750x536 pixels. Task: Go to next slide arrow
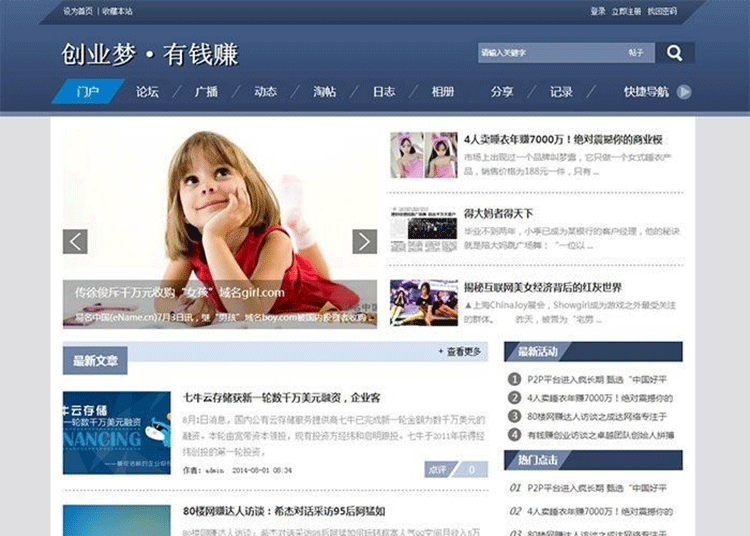click(364, 241)
